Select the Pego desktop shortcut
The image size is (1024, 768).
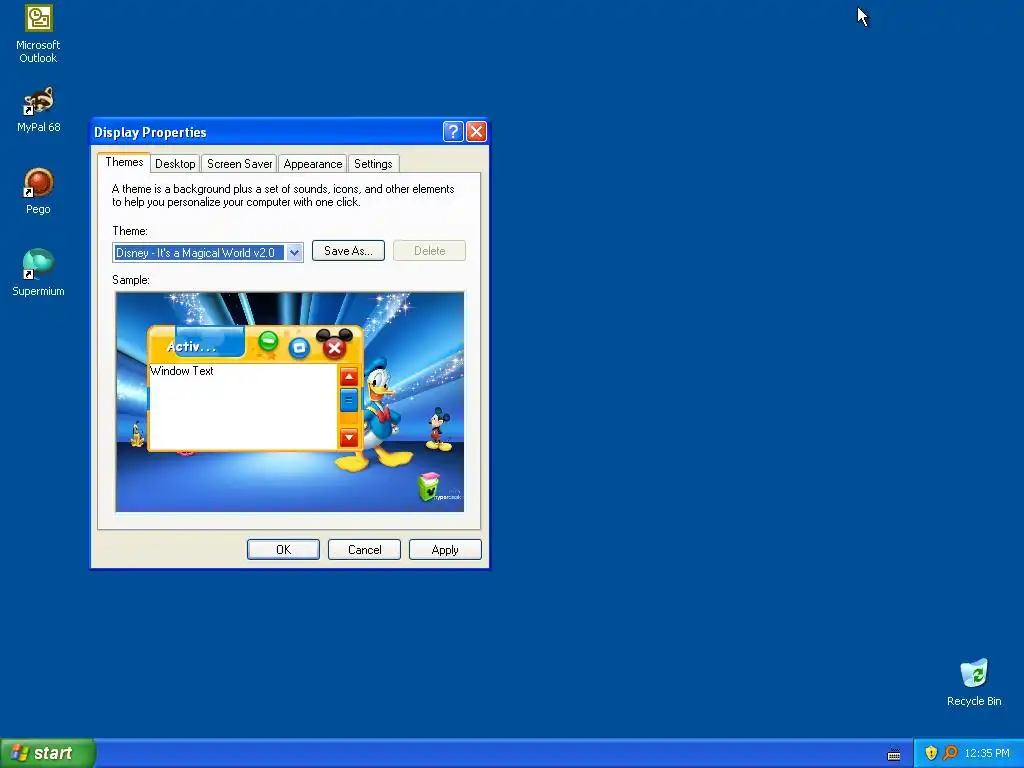(x=38, y=191)
